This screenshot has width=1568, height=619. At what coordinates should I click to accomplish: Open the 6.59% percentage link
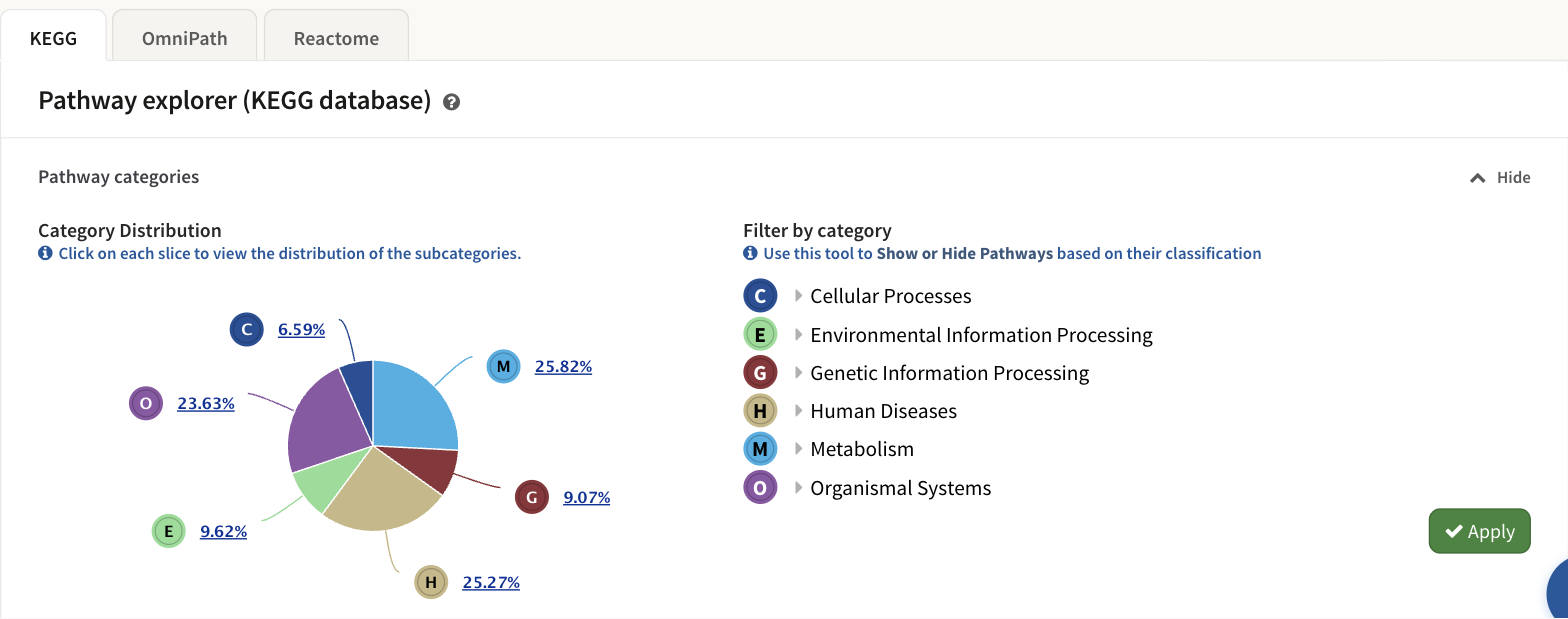click(301, 329)
